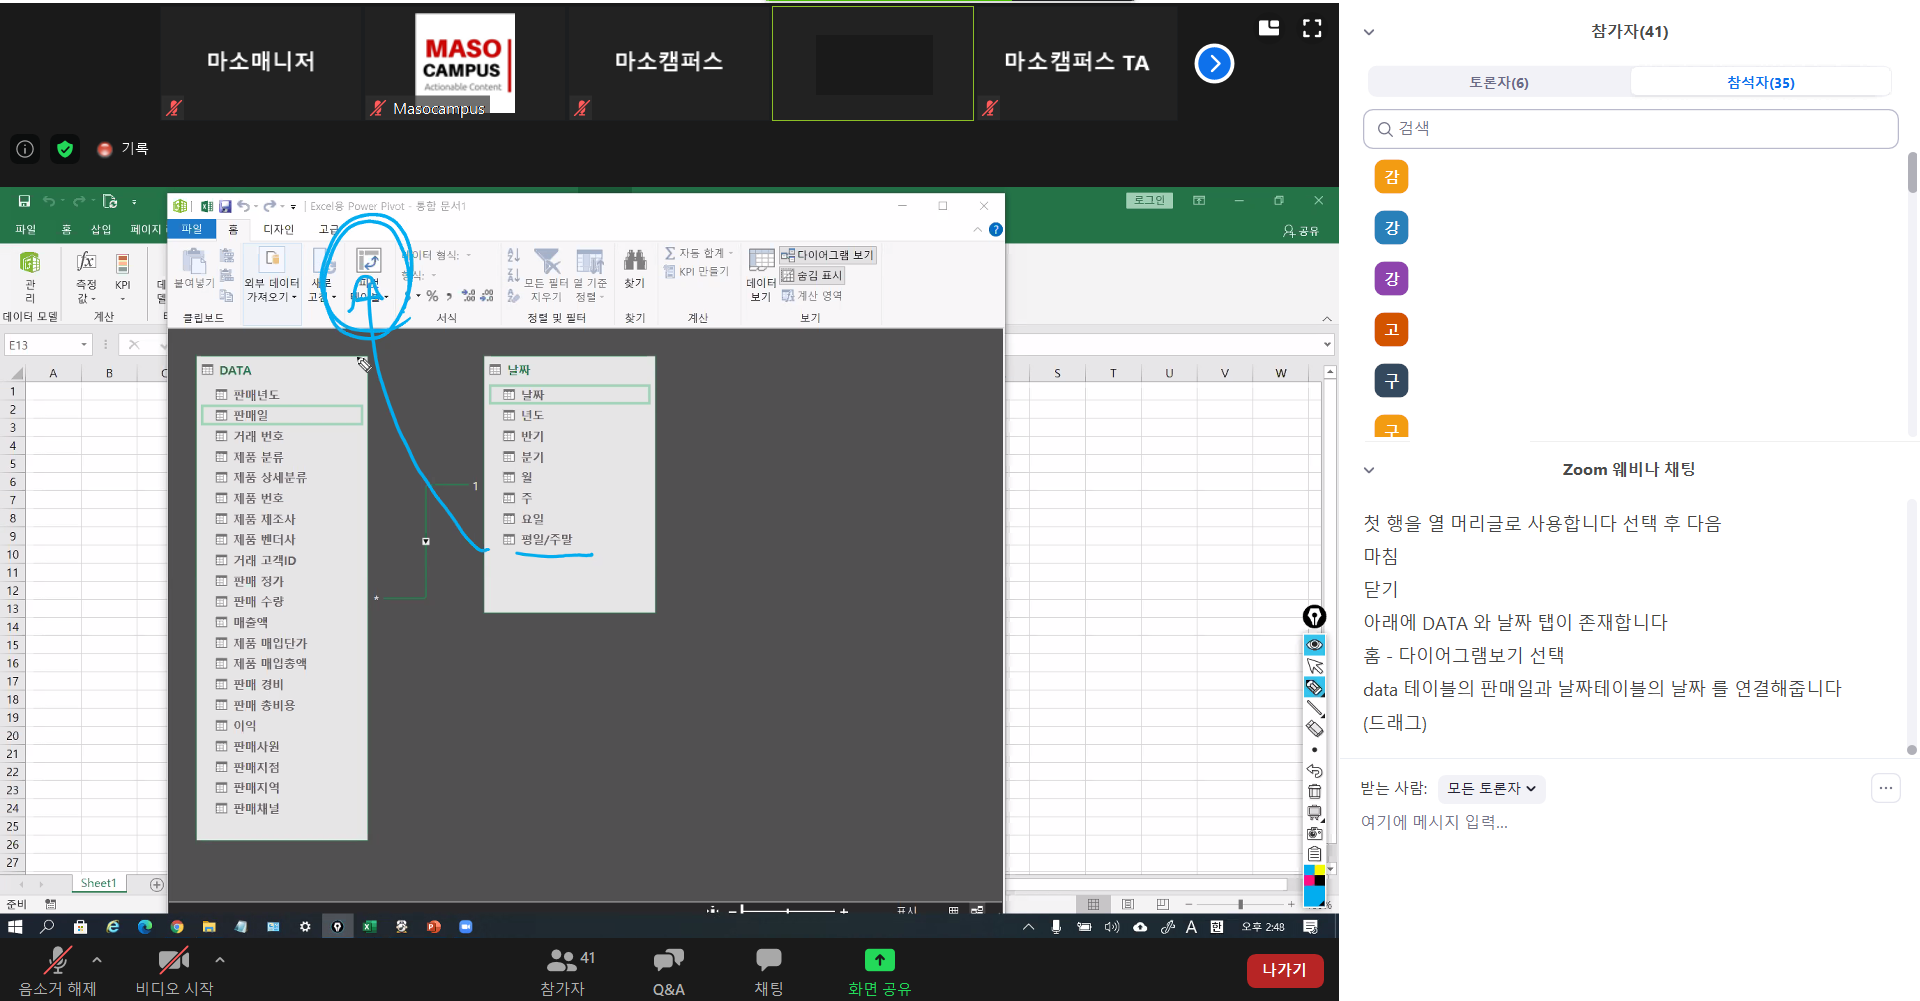Viewport: 1920px width, 1001px height.
Task: Click the participant 검색 search field
Action: pos(1630,129)
